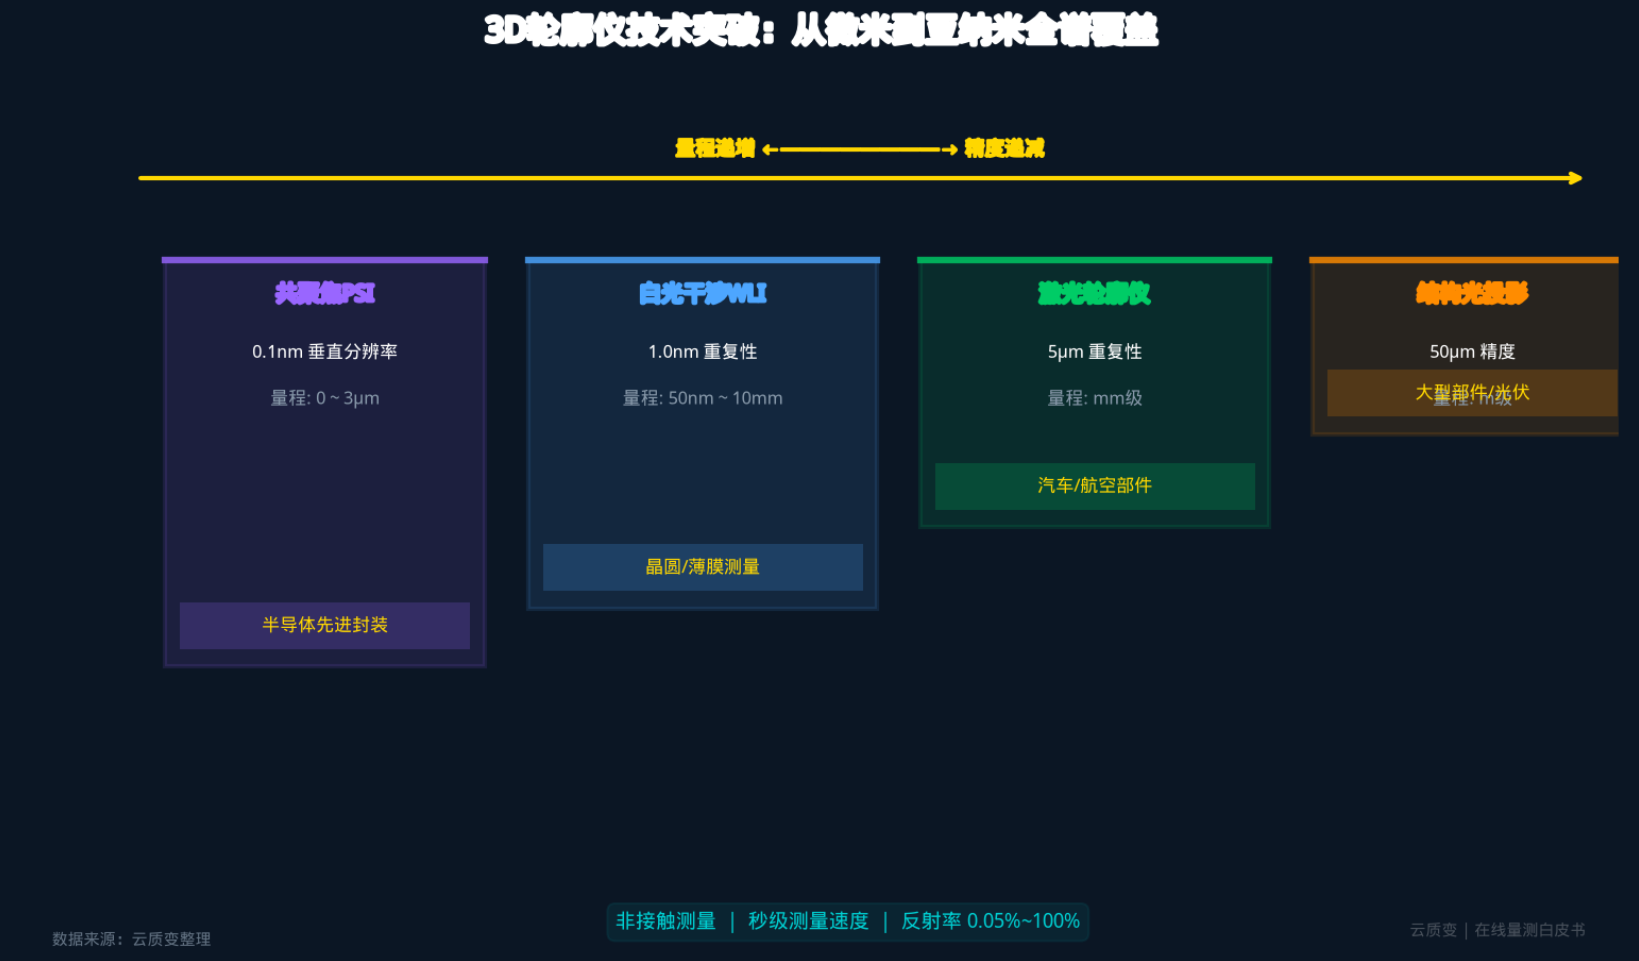Click the "汽车/航空部件" tag

pos(1095,486)
